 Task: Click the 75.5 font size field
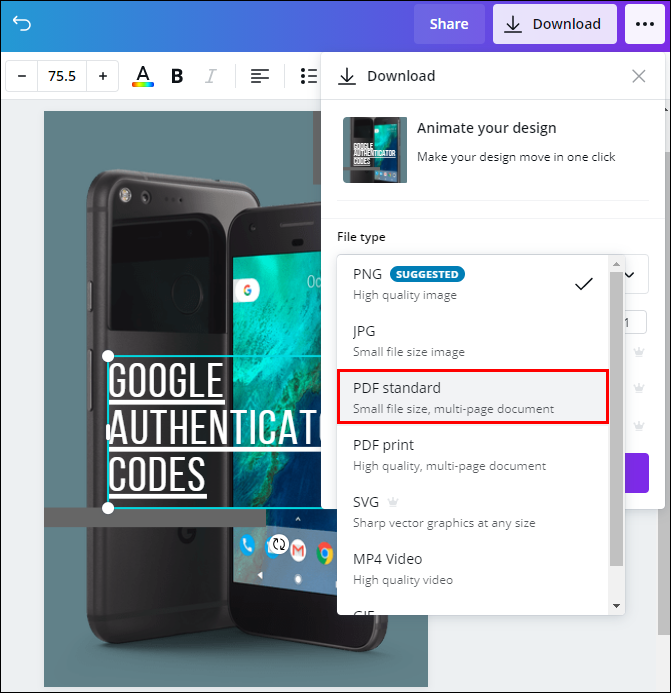point(62,76)
